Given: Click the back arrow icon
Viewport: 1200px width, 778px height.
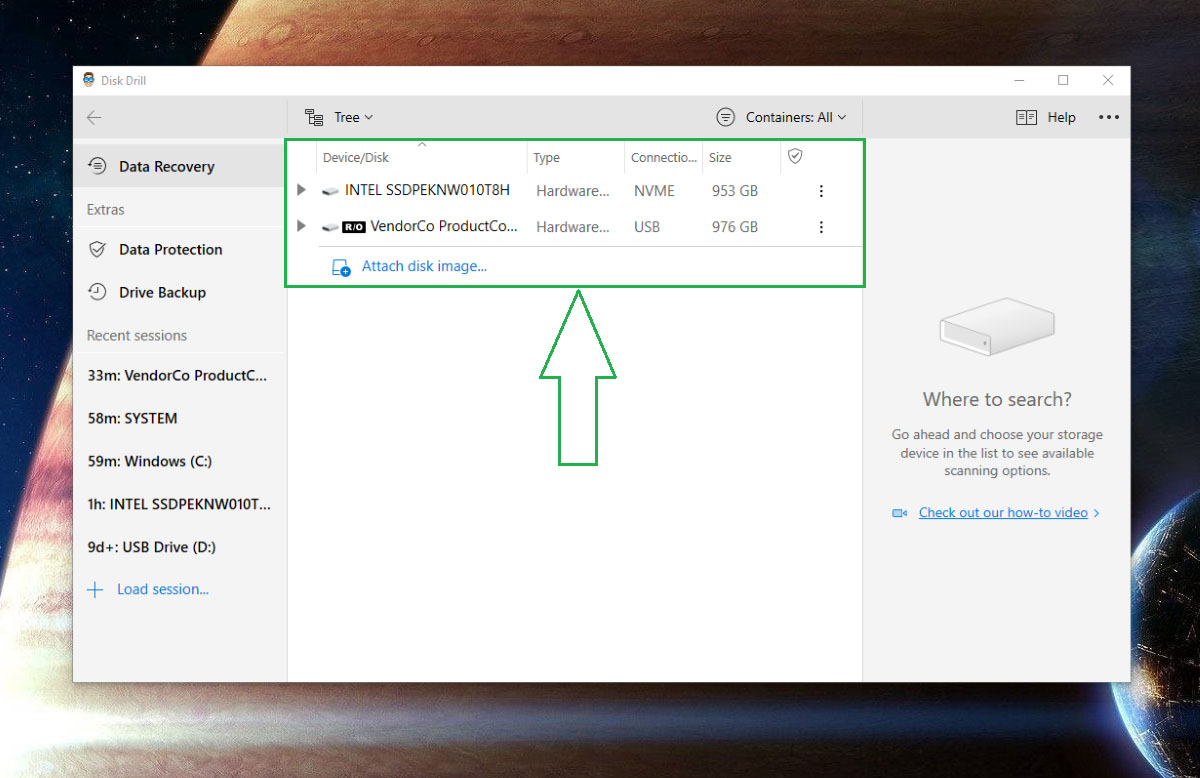Looking at the screenshot, I should (94, 117).
